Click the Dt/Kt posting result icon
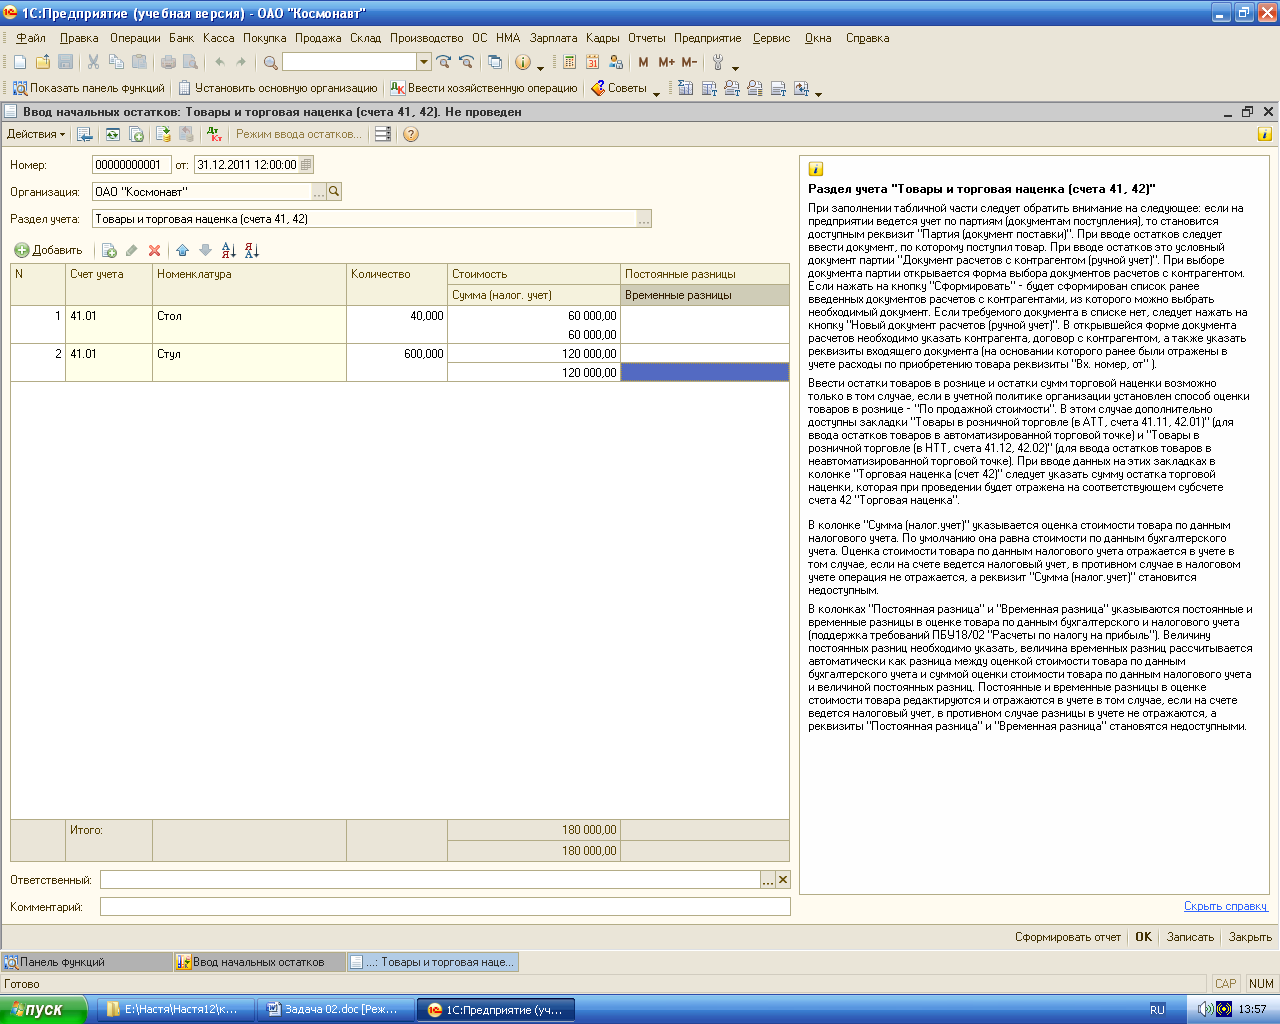This screenshot has height=1024, width=1280. pyautogui.click(x=214, y=134)
